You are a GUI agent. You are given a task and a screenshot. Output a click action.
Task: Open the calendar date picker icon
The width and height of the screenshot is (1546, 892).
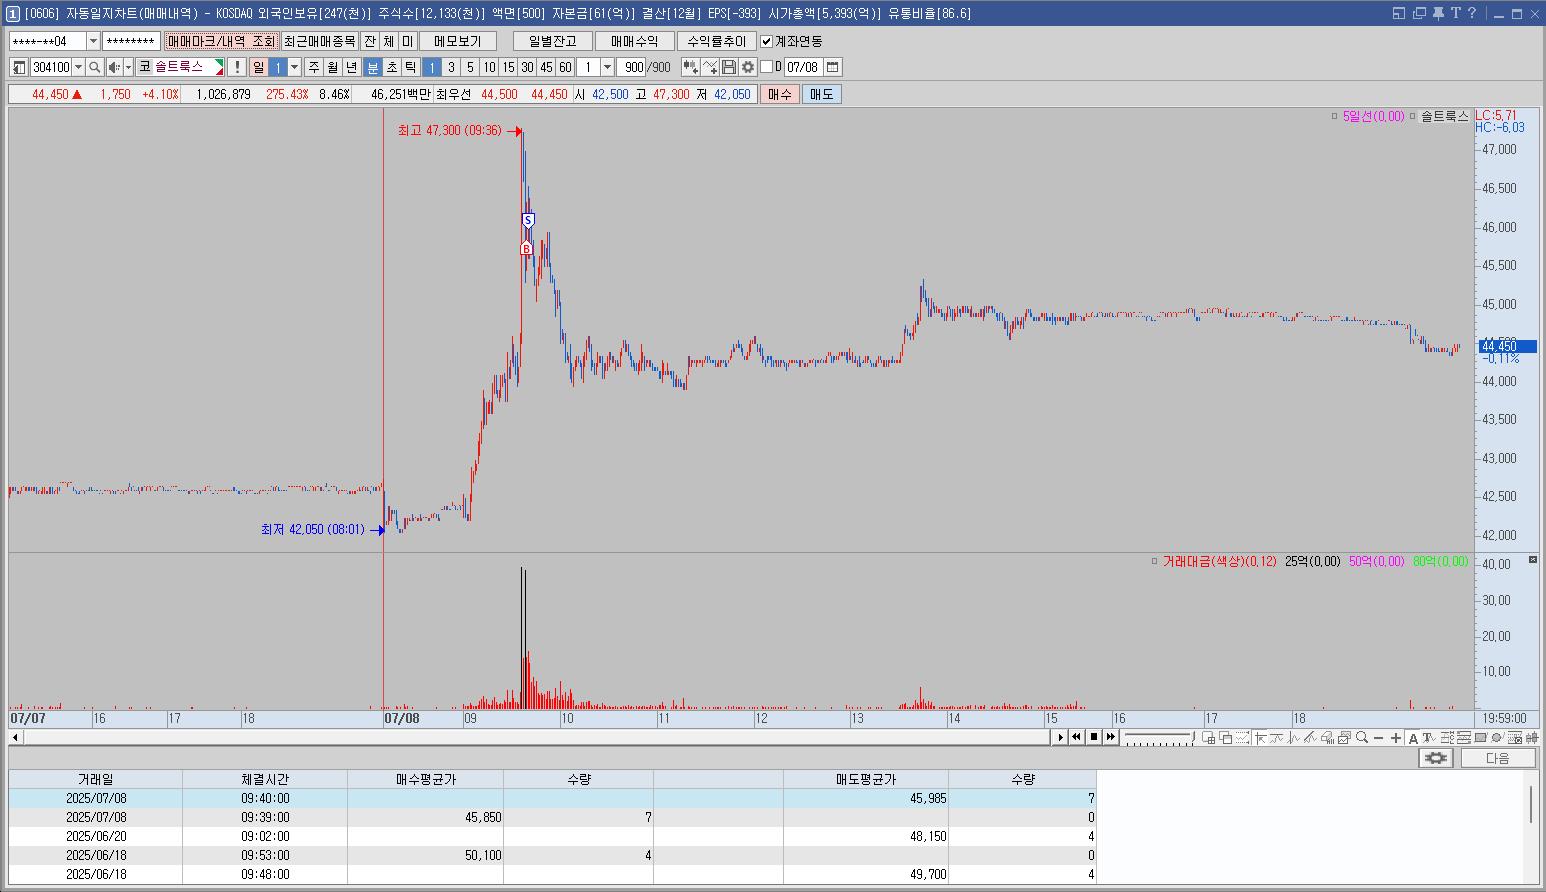tap(832, 67)
